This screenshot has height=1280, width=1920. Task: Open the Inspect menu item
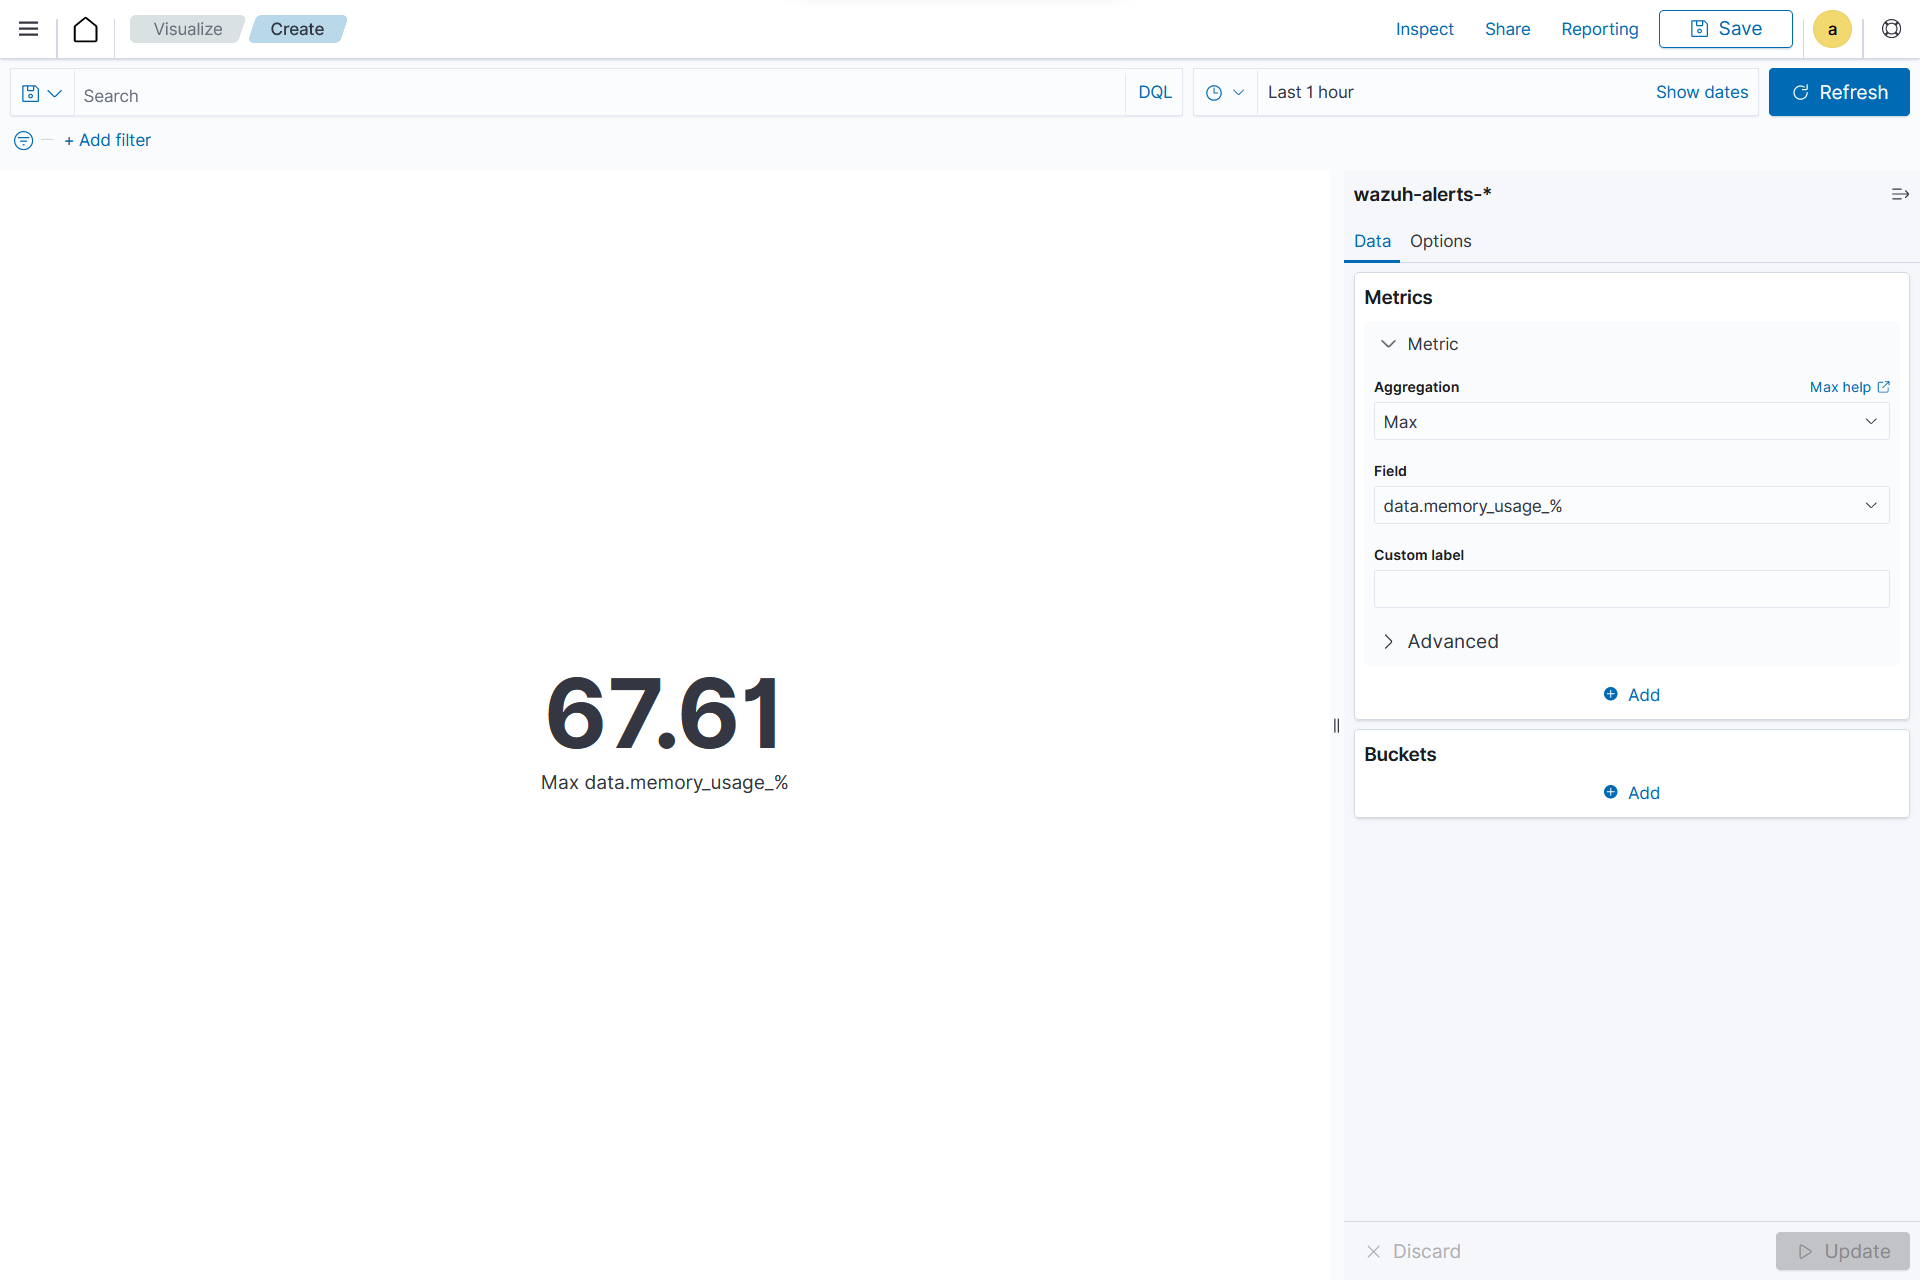[1424, 29]
